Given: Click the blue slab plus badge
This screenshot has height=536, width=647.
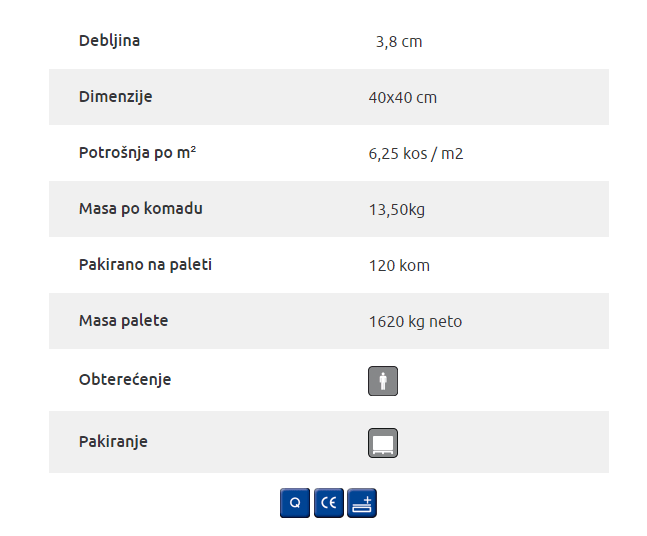Looking at the screenshot, I should coord(362,503).
